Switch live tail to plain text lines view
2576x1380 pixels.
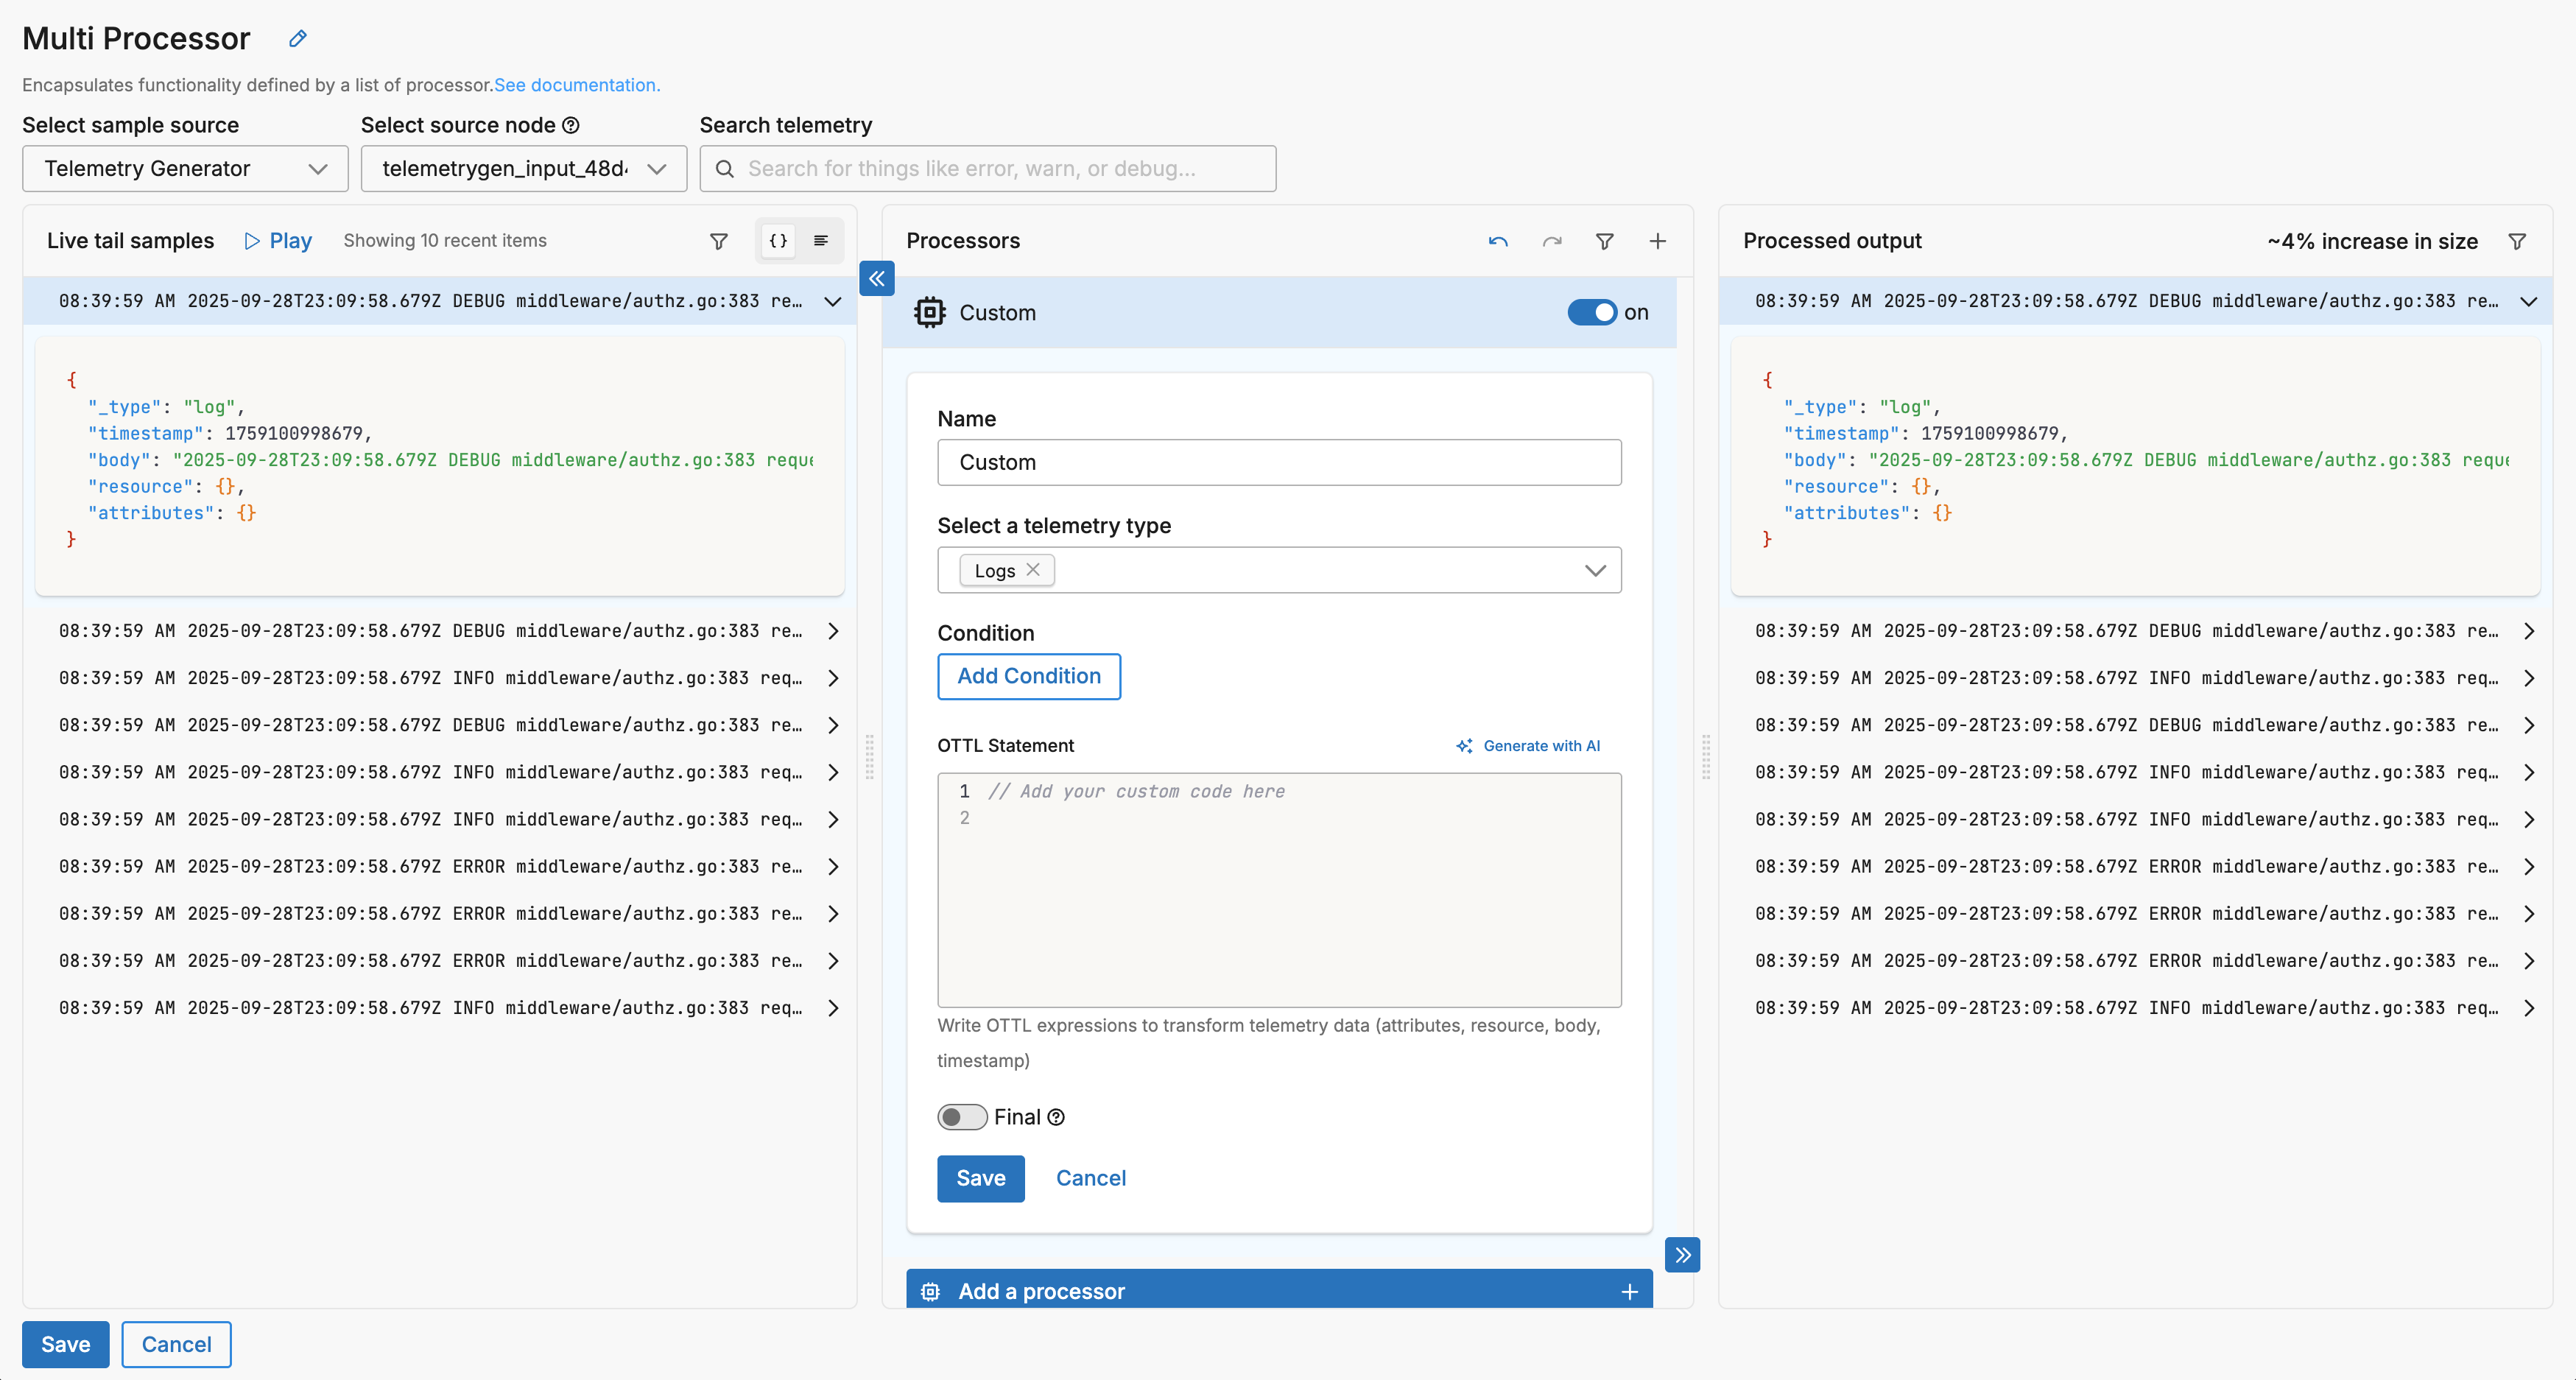(821, 241)
